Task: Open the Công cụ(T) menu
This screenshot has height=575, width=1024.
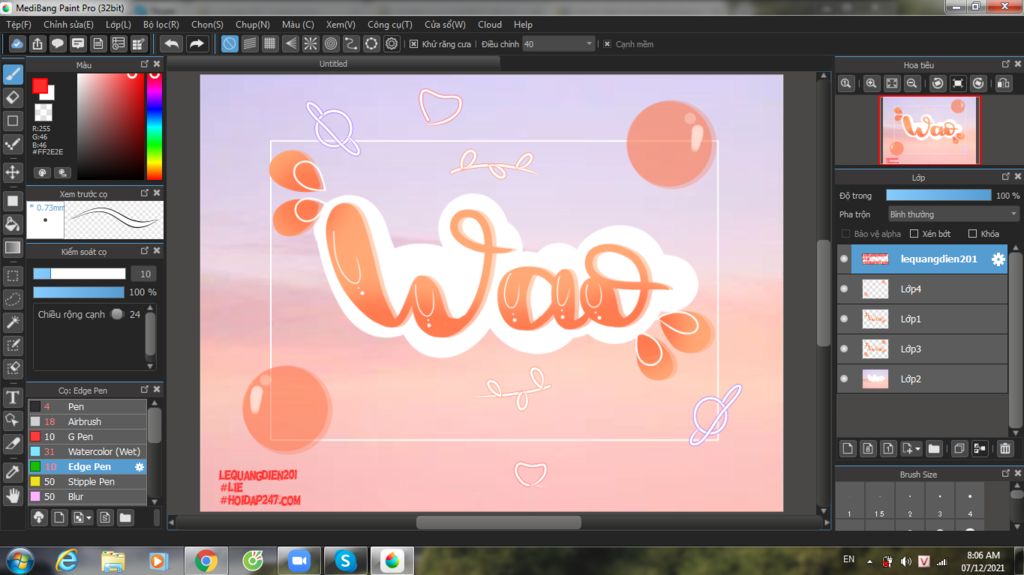Action: click(390, 25)
